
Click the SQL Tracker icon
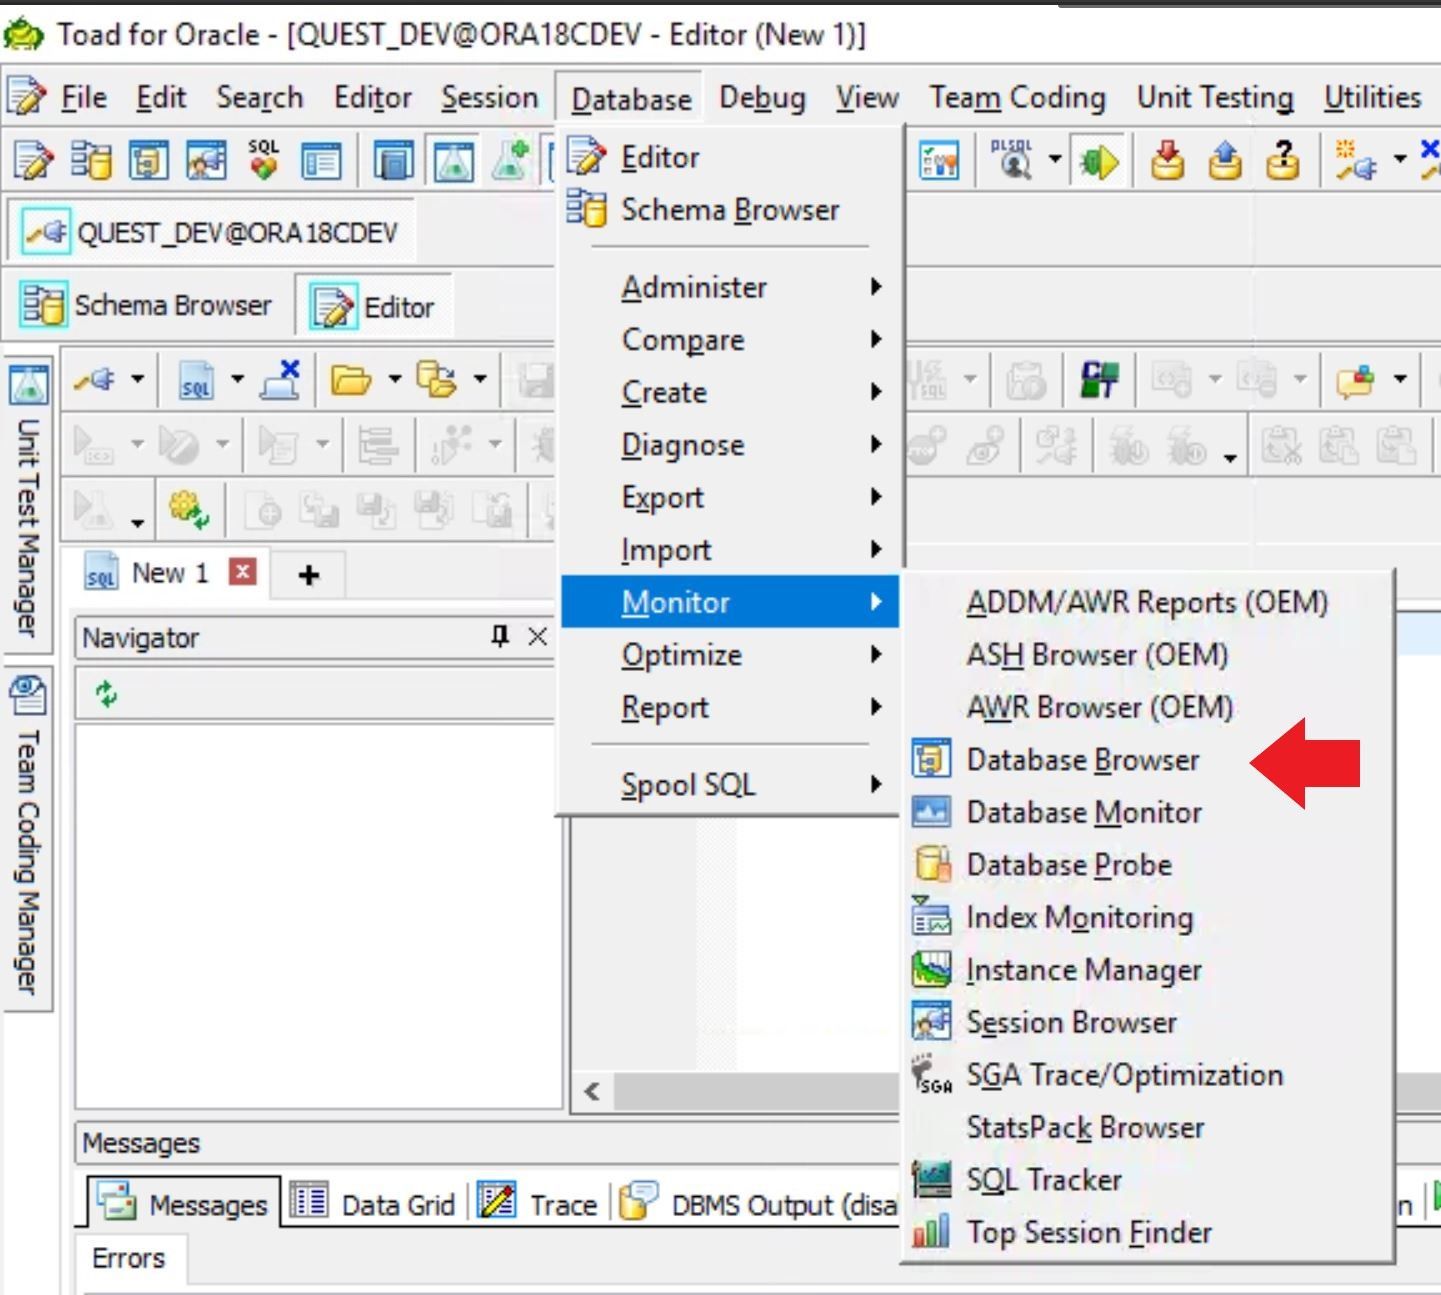(931, 1180)
